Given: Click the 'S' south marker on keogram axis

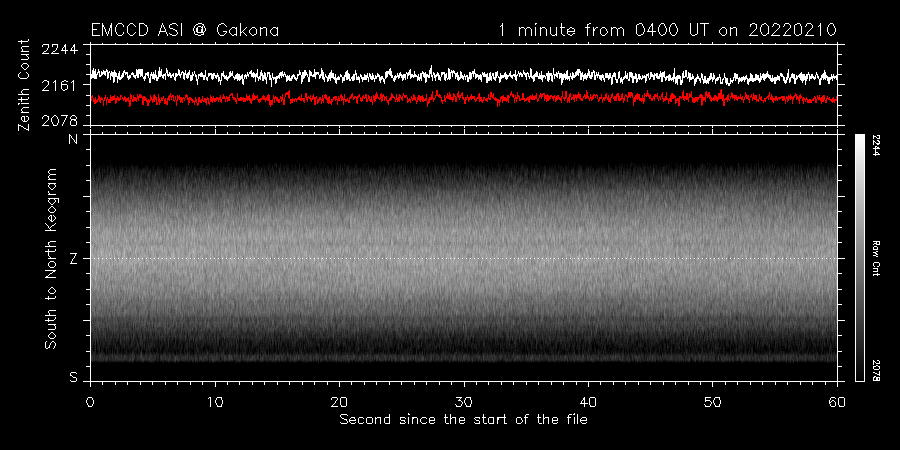Looking at the screenshot, I should pyautogui.click(x=73, y=378).
